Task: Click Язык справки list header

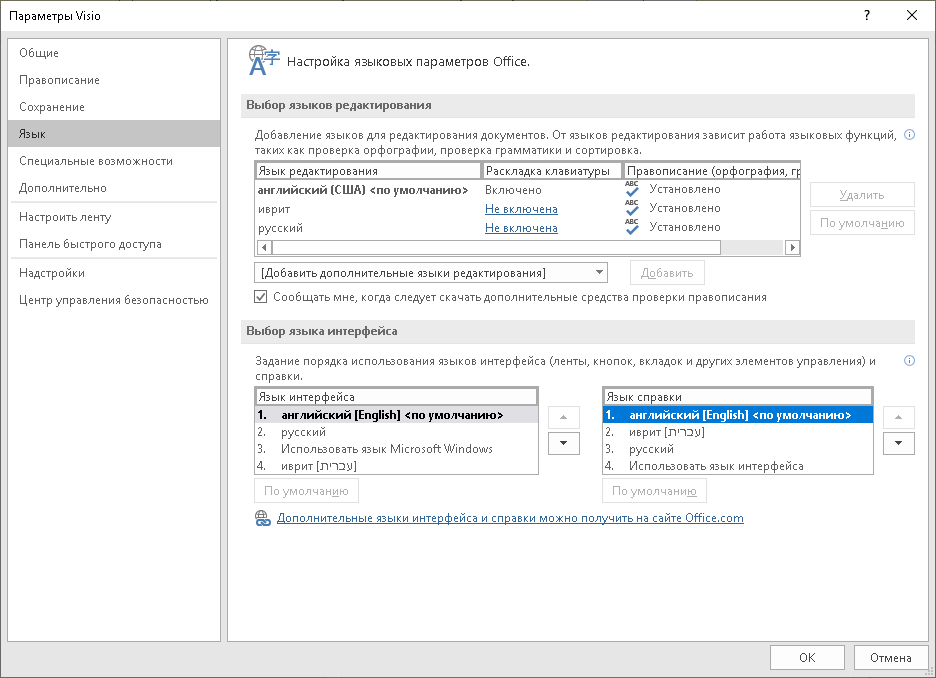Action: click(x=738, y=397)
